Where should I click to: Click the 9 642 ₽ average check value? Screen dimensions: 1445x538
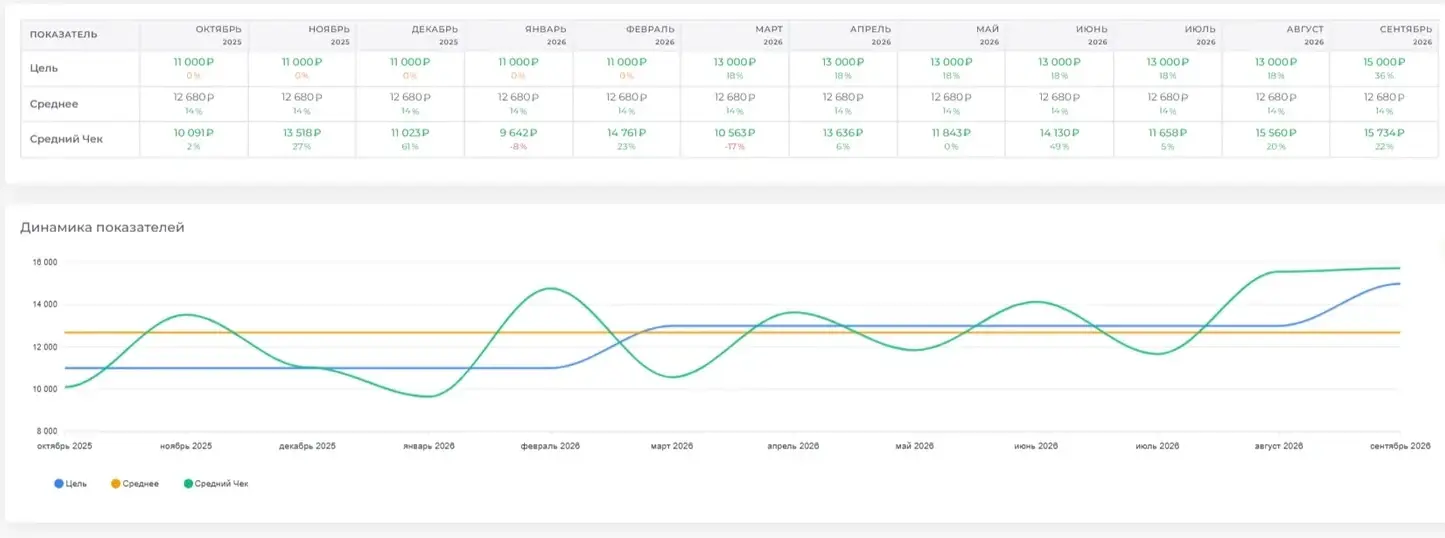(518, 133)
